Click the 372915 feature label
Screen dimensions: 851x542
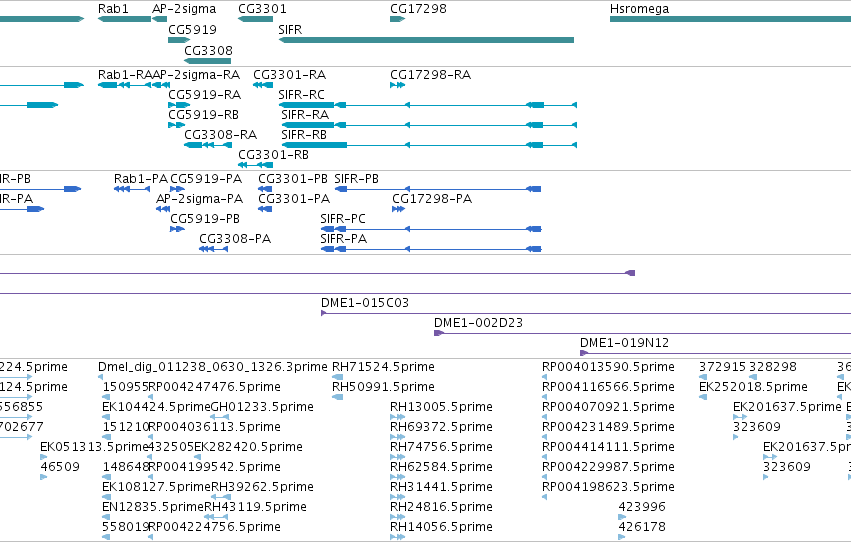click(x=722, y=367)
